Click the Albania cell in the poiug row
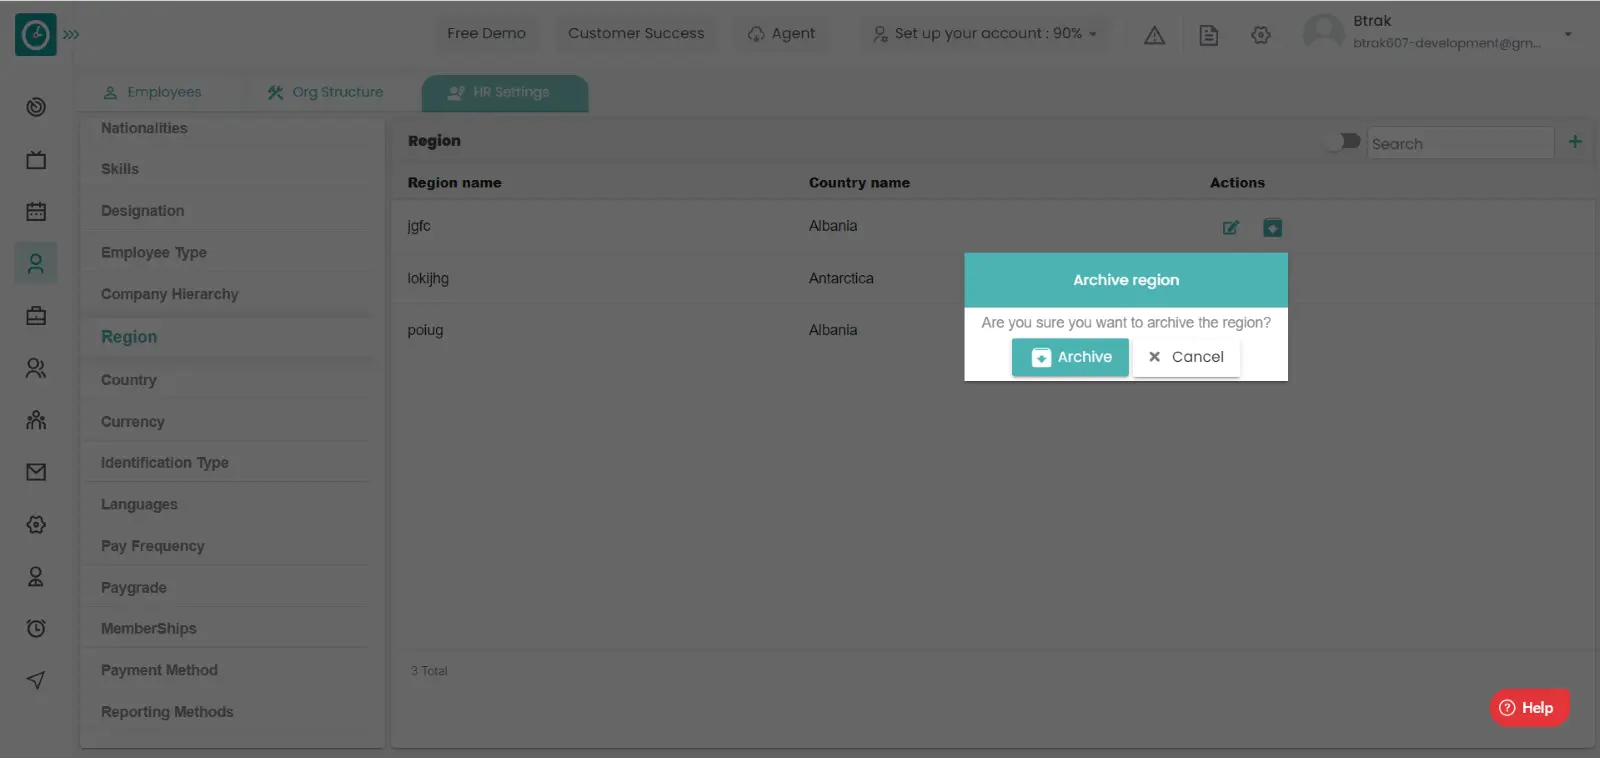This screenshot has height=758, width=1600. (833, 330)
